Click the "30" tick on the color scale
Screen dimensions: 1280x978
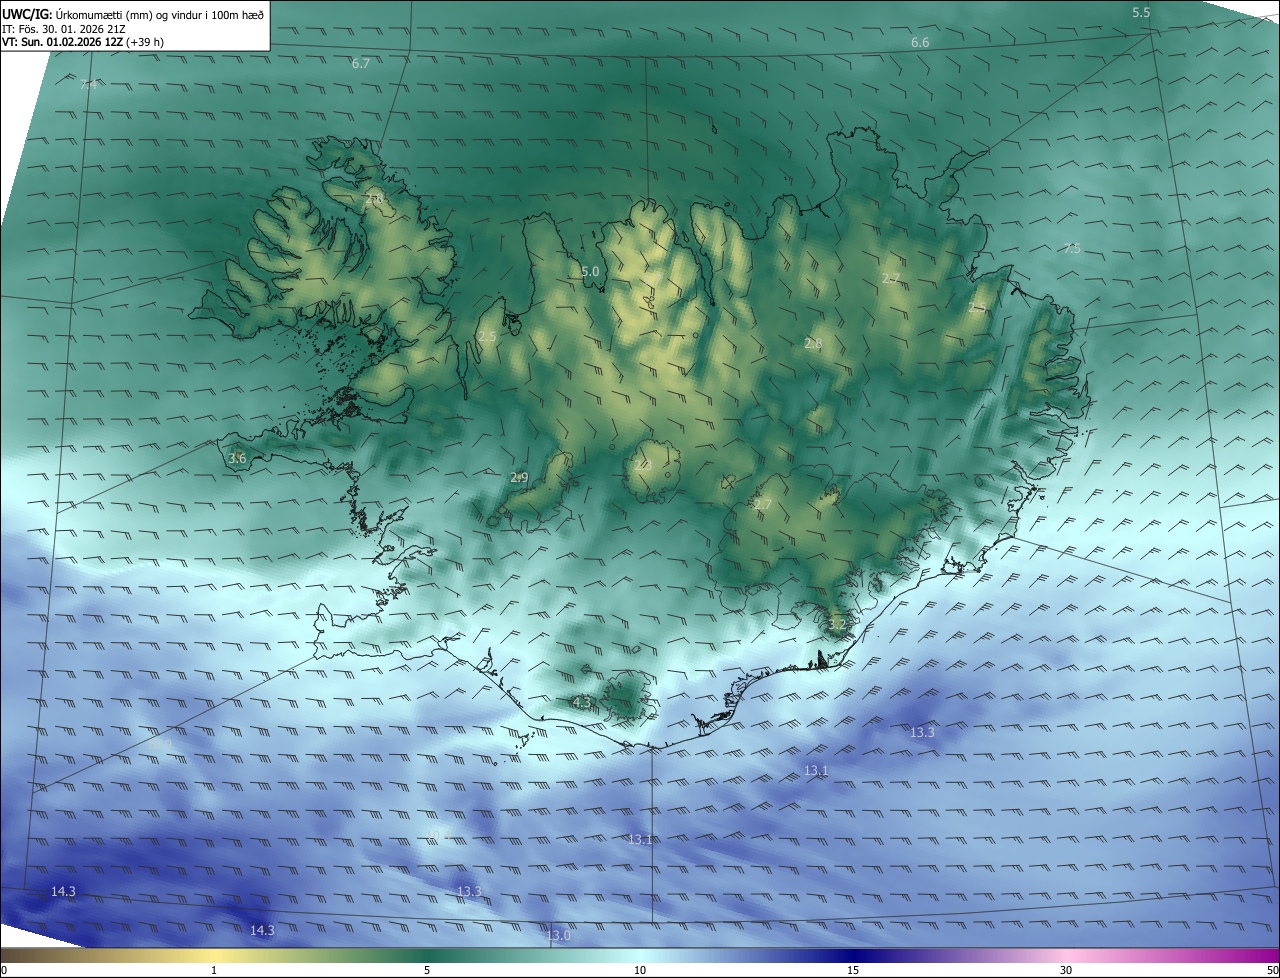[x=1066, y=970]
